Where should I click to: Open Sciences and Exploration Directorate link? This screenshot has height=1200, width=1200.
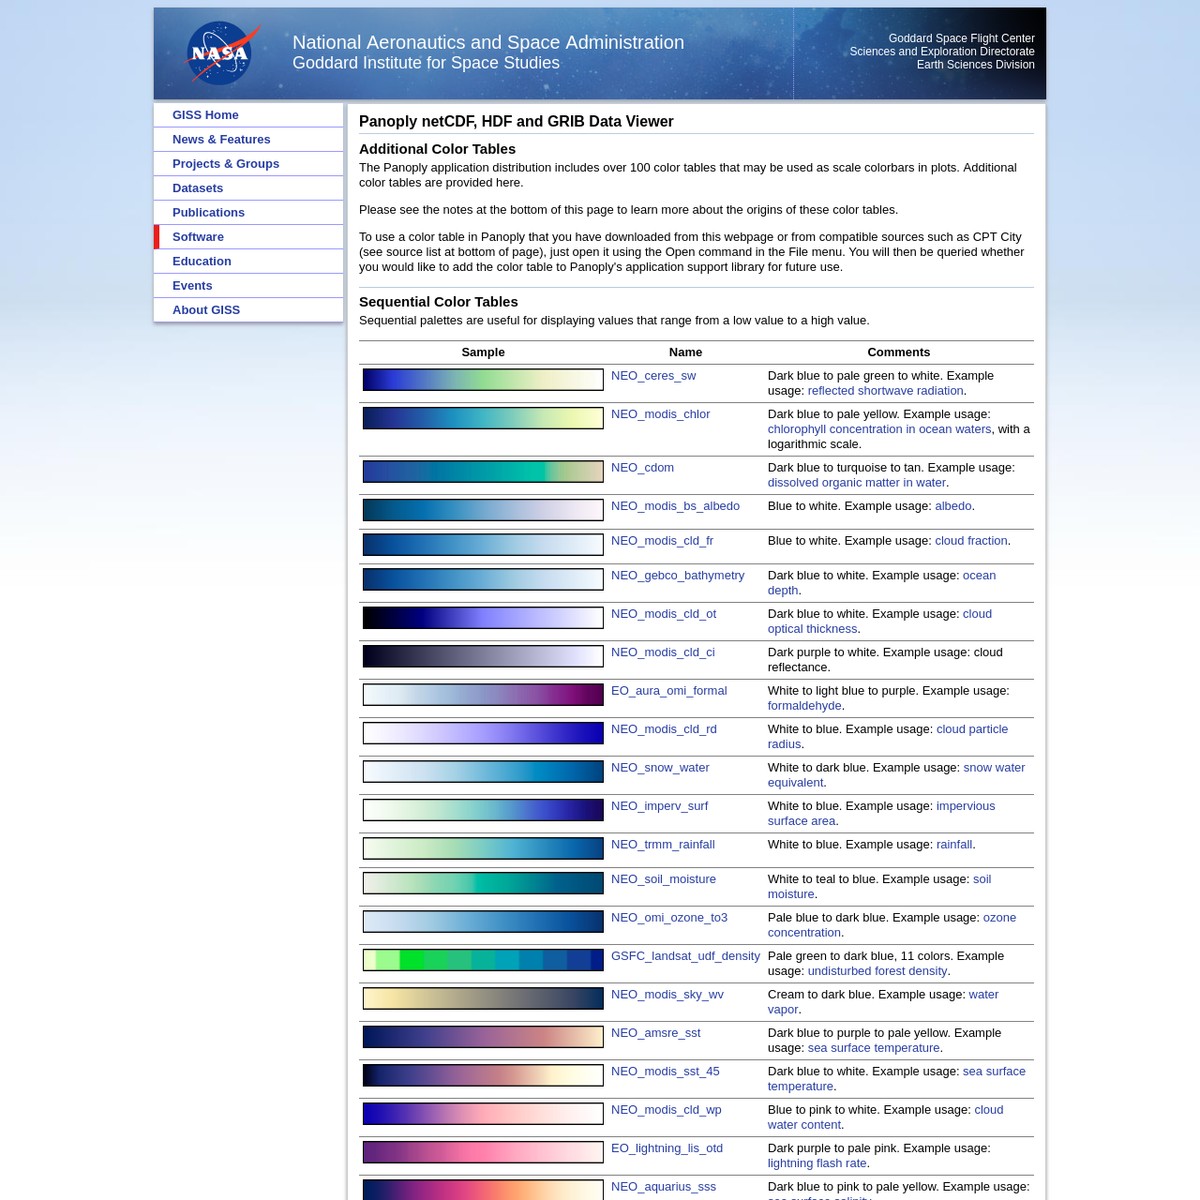tap(942, 51)
